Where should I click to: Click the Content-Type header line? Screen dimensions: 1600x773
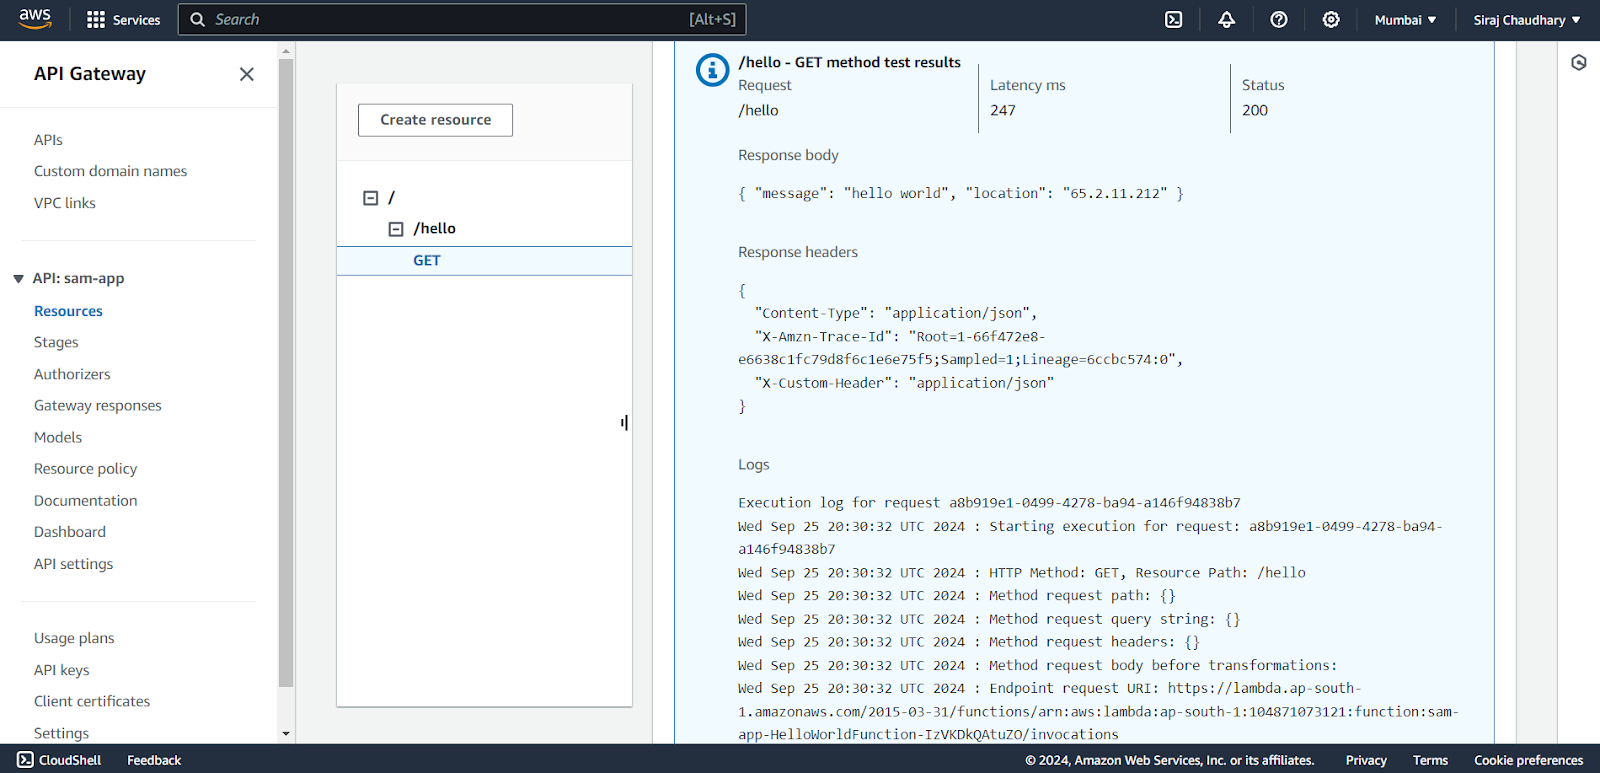coord(895,313)
